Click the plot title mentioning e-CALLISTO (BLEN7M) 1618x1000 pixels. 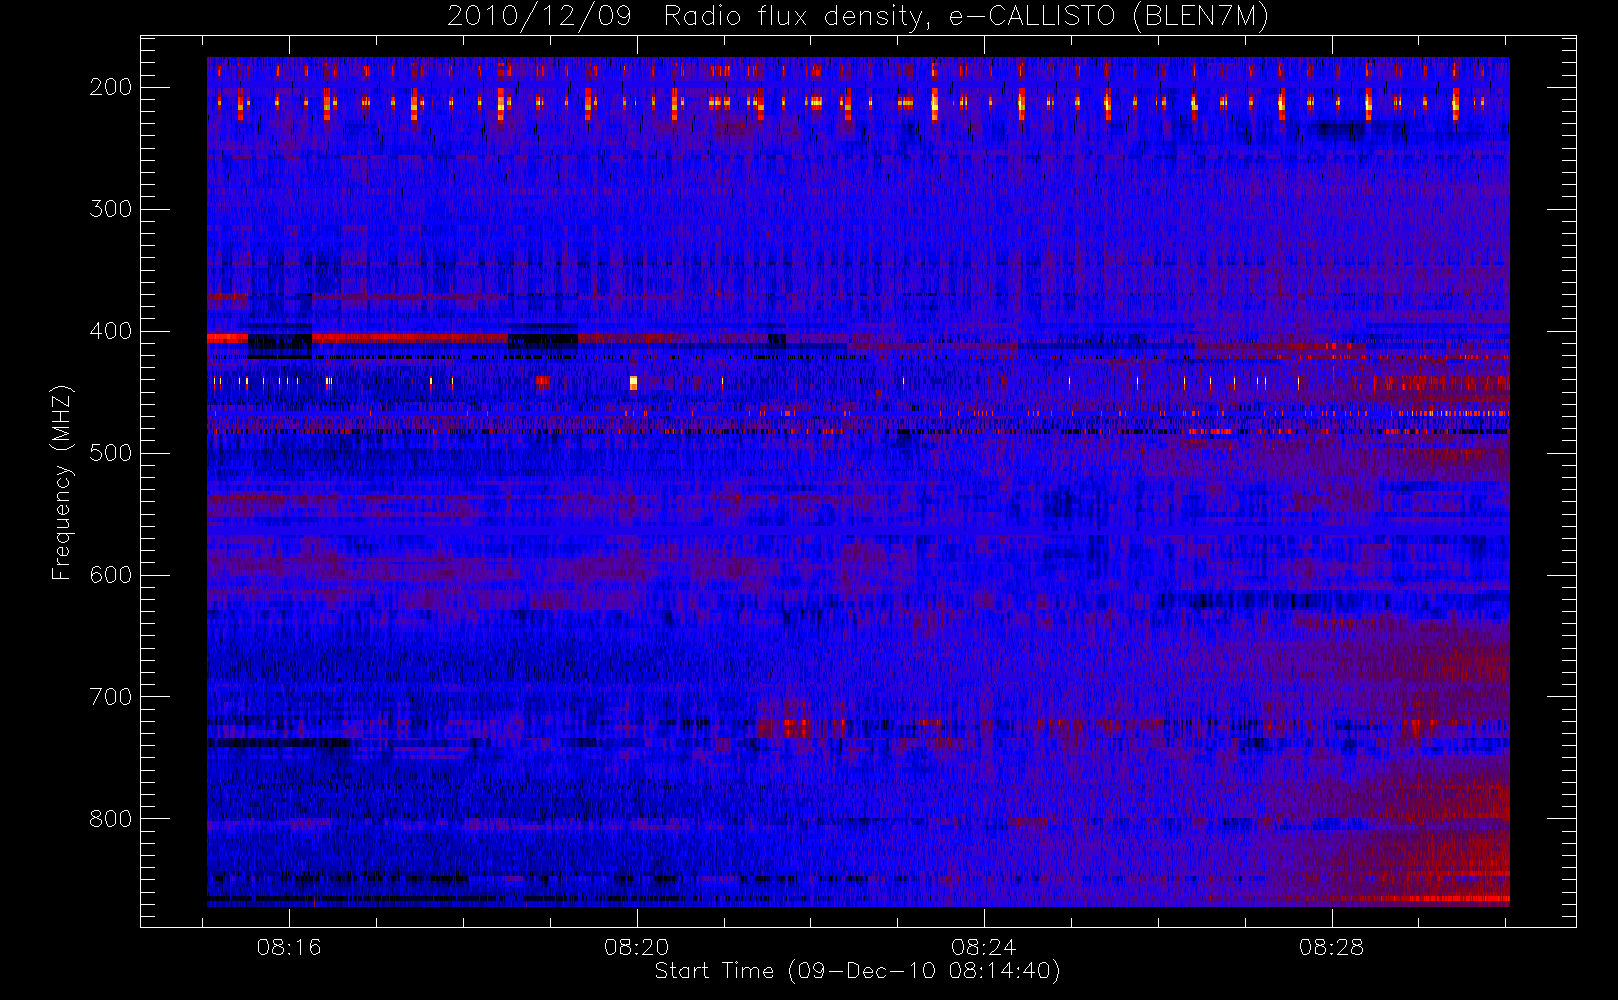(858, 17)
